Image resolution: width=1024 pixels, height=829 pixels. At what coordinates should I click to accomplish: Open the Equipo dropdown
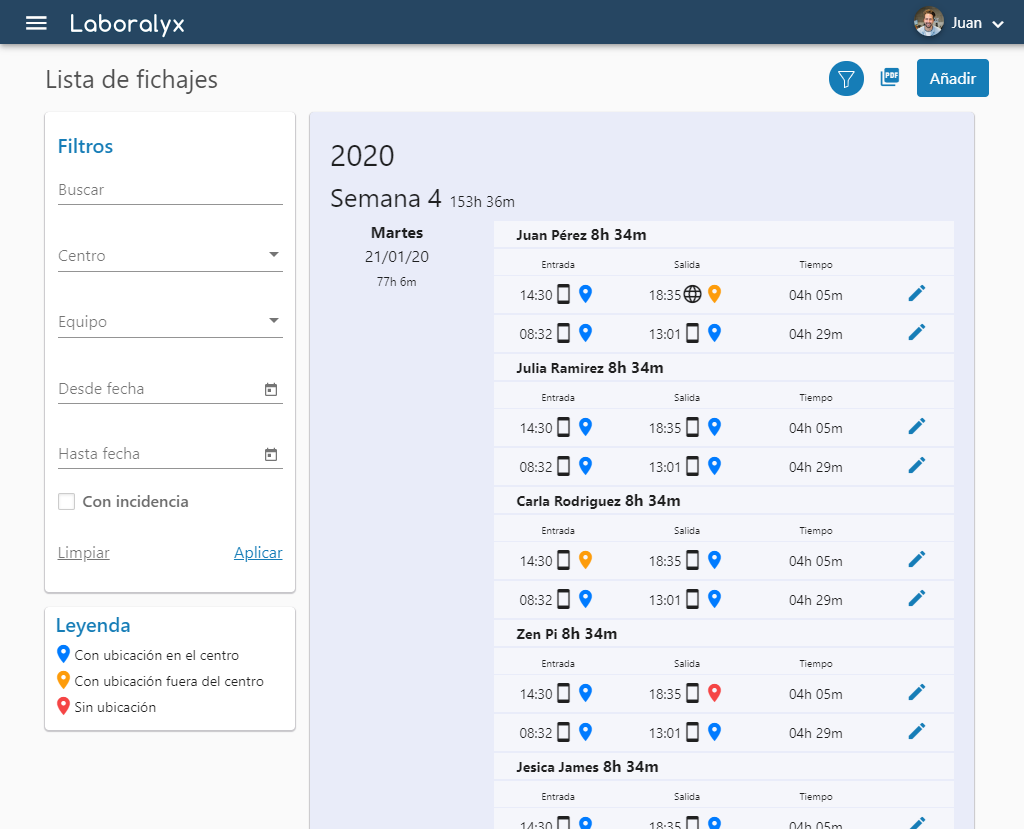click(170, 321)
